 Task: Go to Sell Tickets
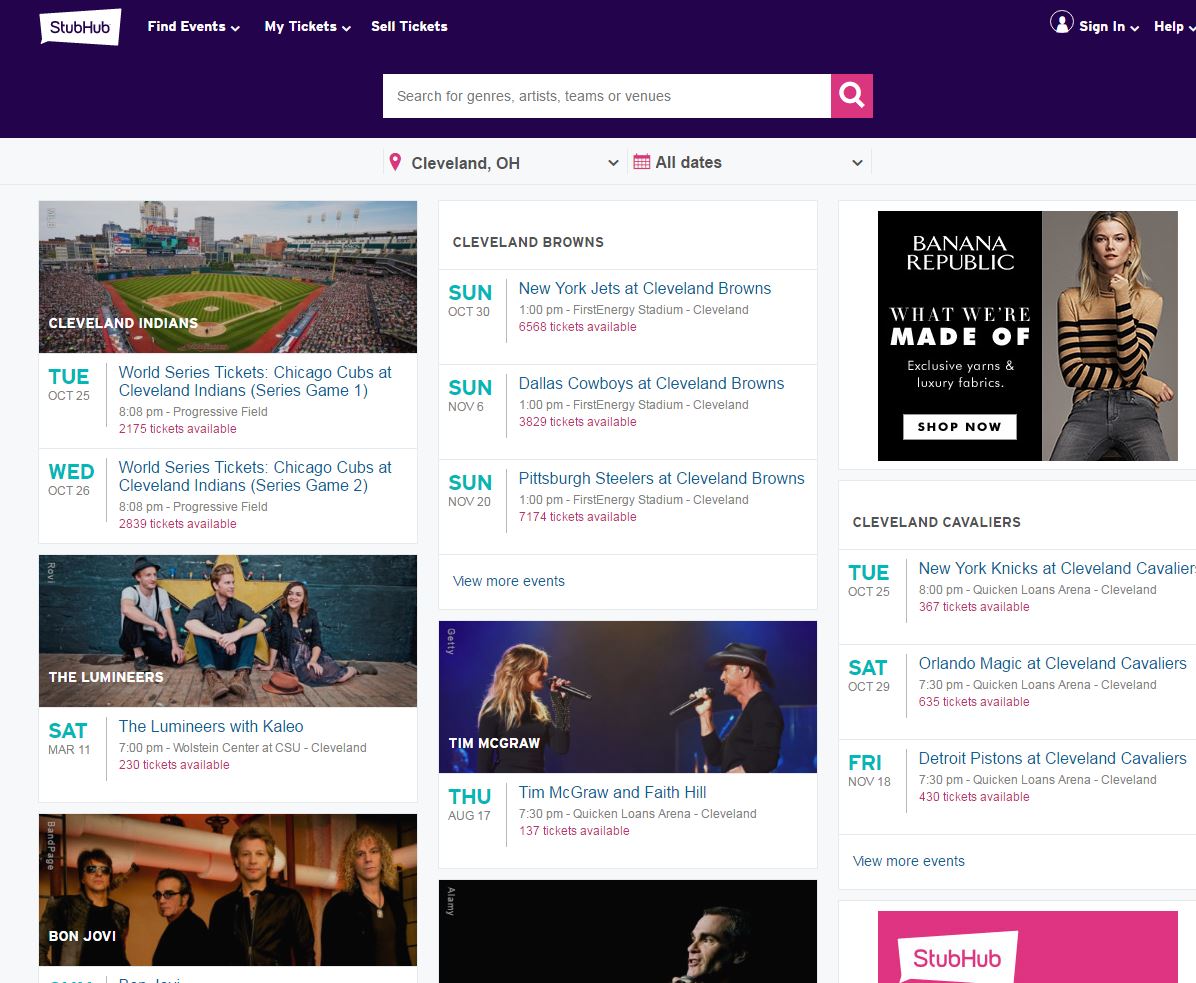[x=409, y=27]
